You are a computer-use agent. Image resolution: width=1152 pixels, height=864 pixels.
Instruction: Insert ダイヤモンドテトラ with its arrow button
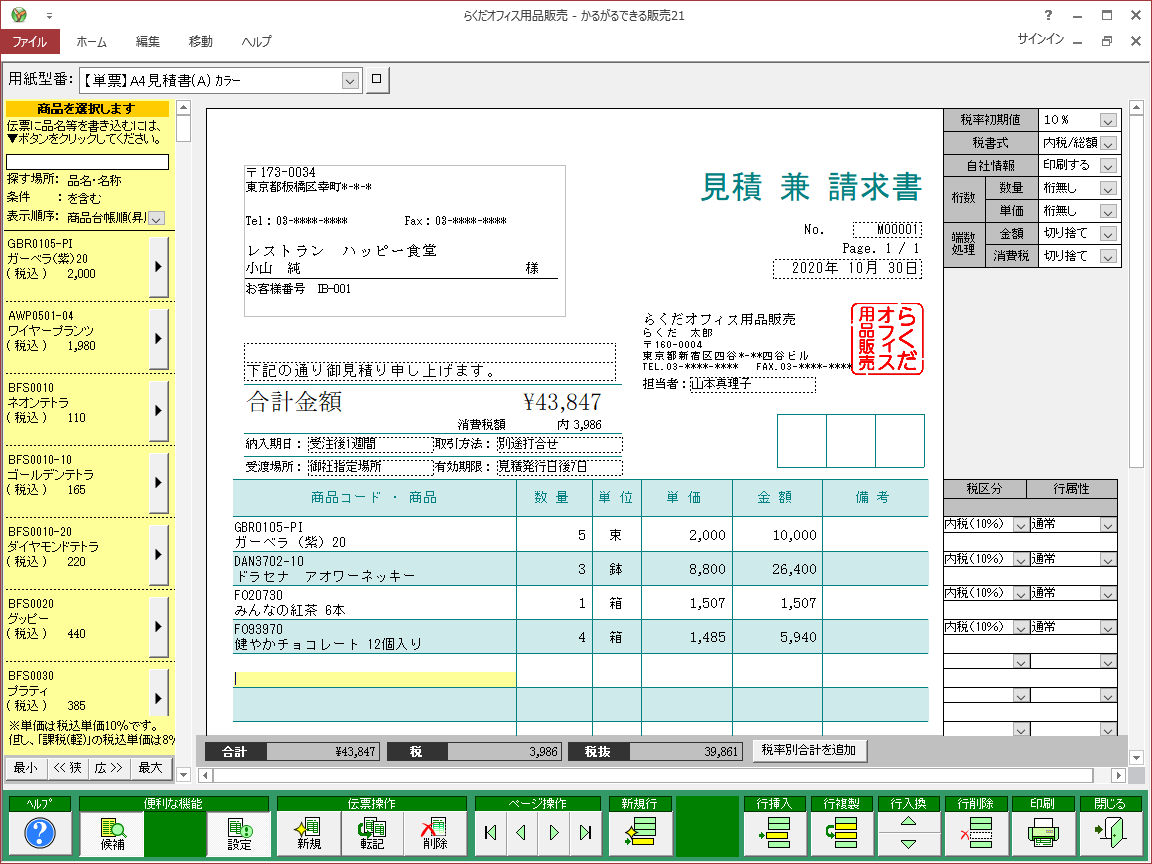(x=158, y=555)
